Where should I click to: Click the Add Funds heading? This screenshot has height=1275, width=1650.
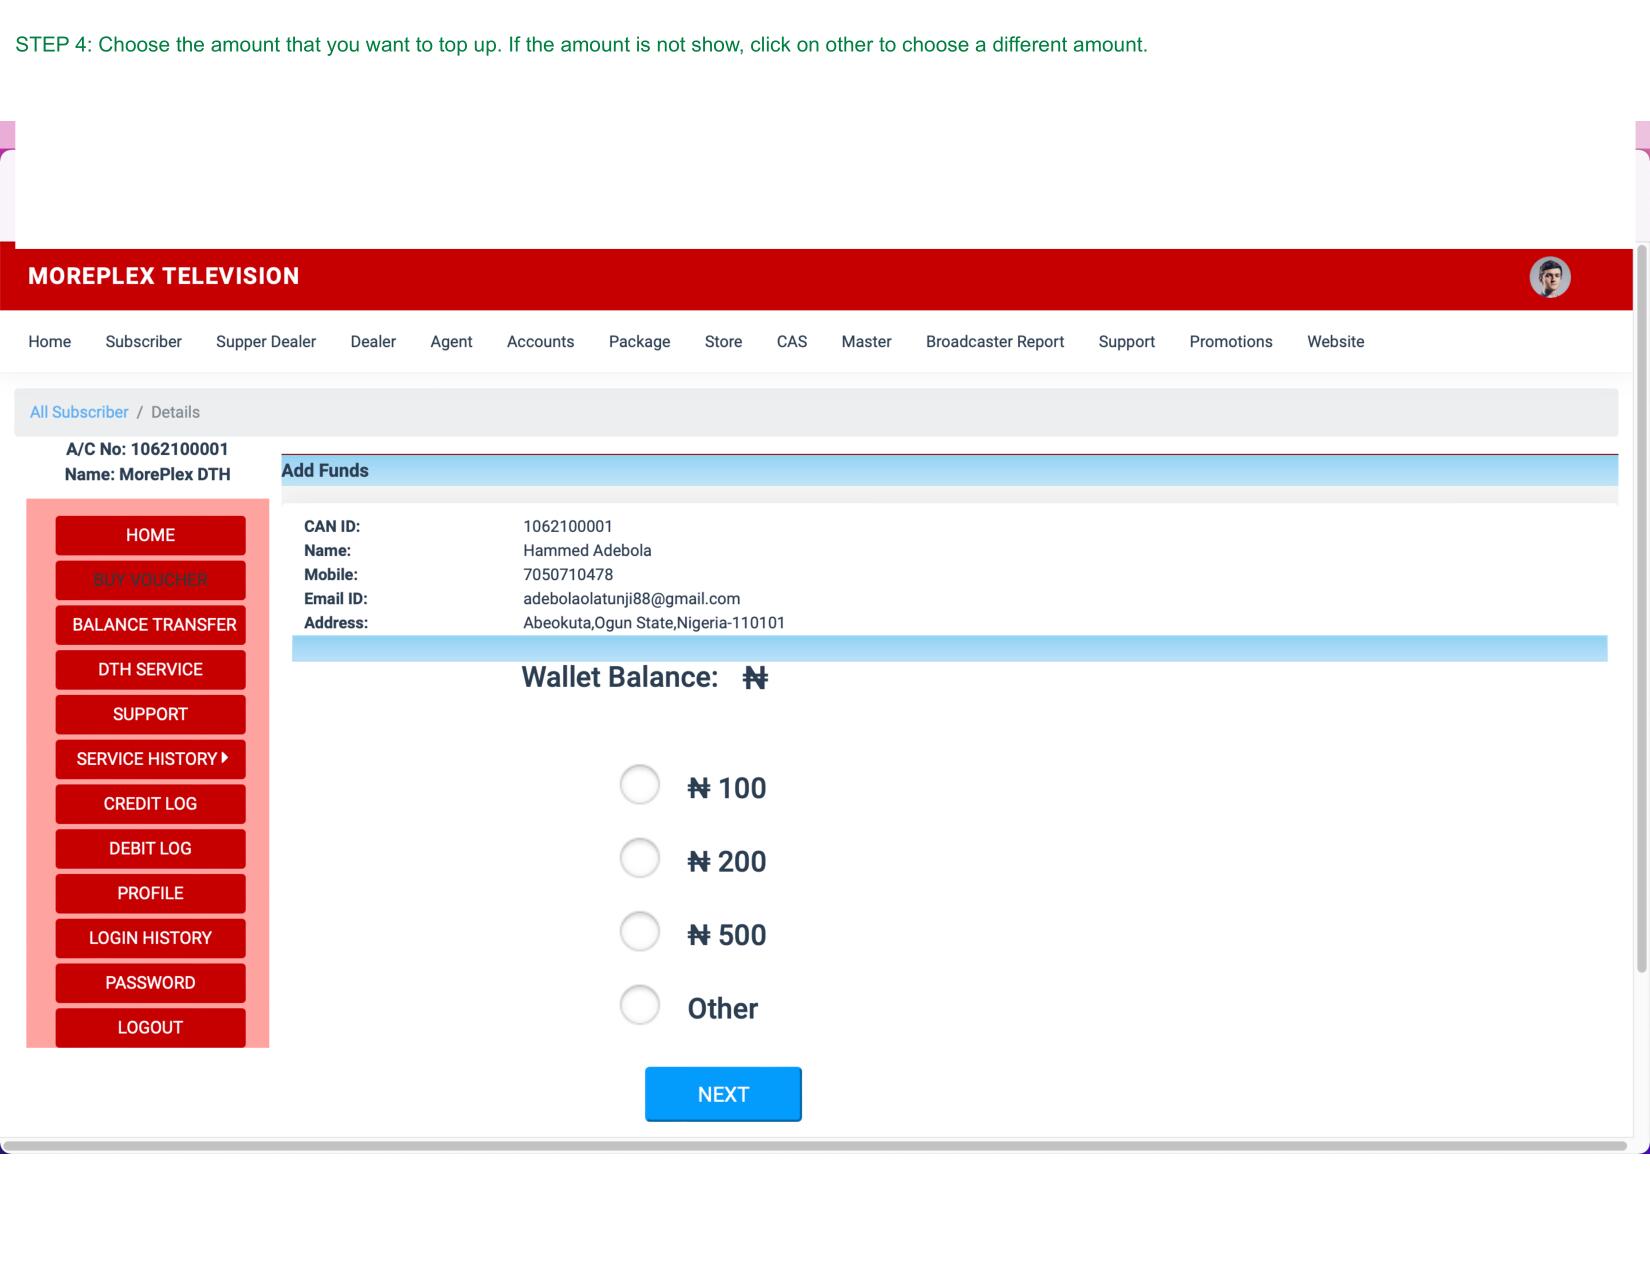point(325,471)
